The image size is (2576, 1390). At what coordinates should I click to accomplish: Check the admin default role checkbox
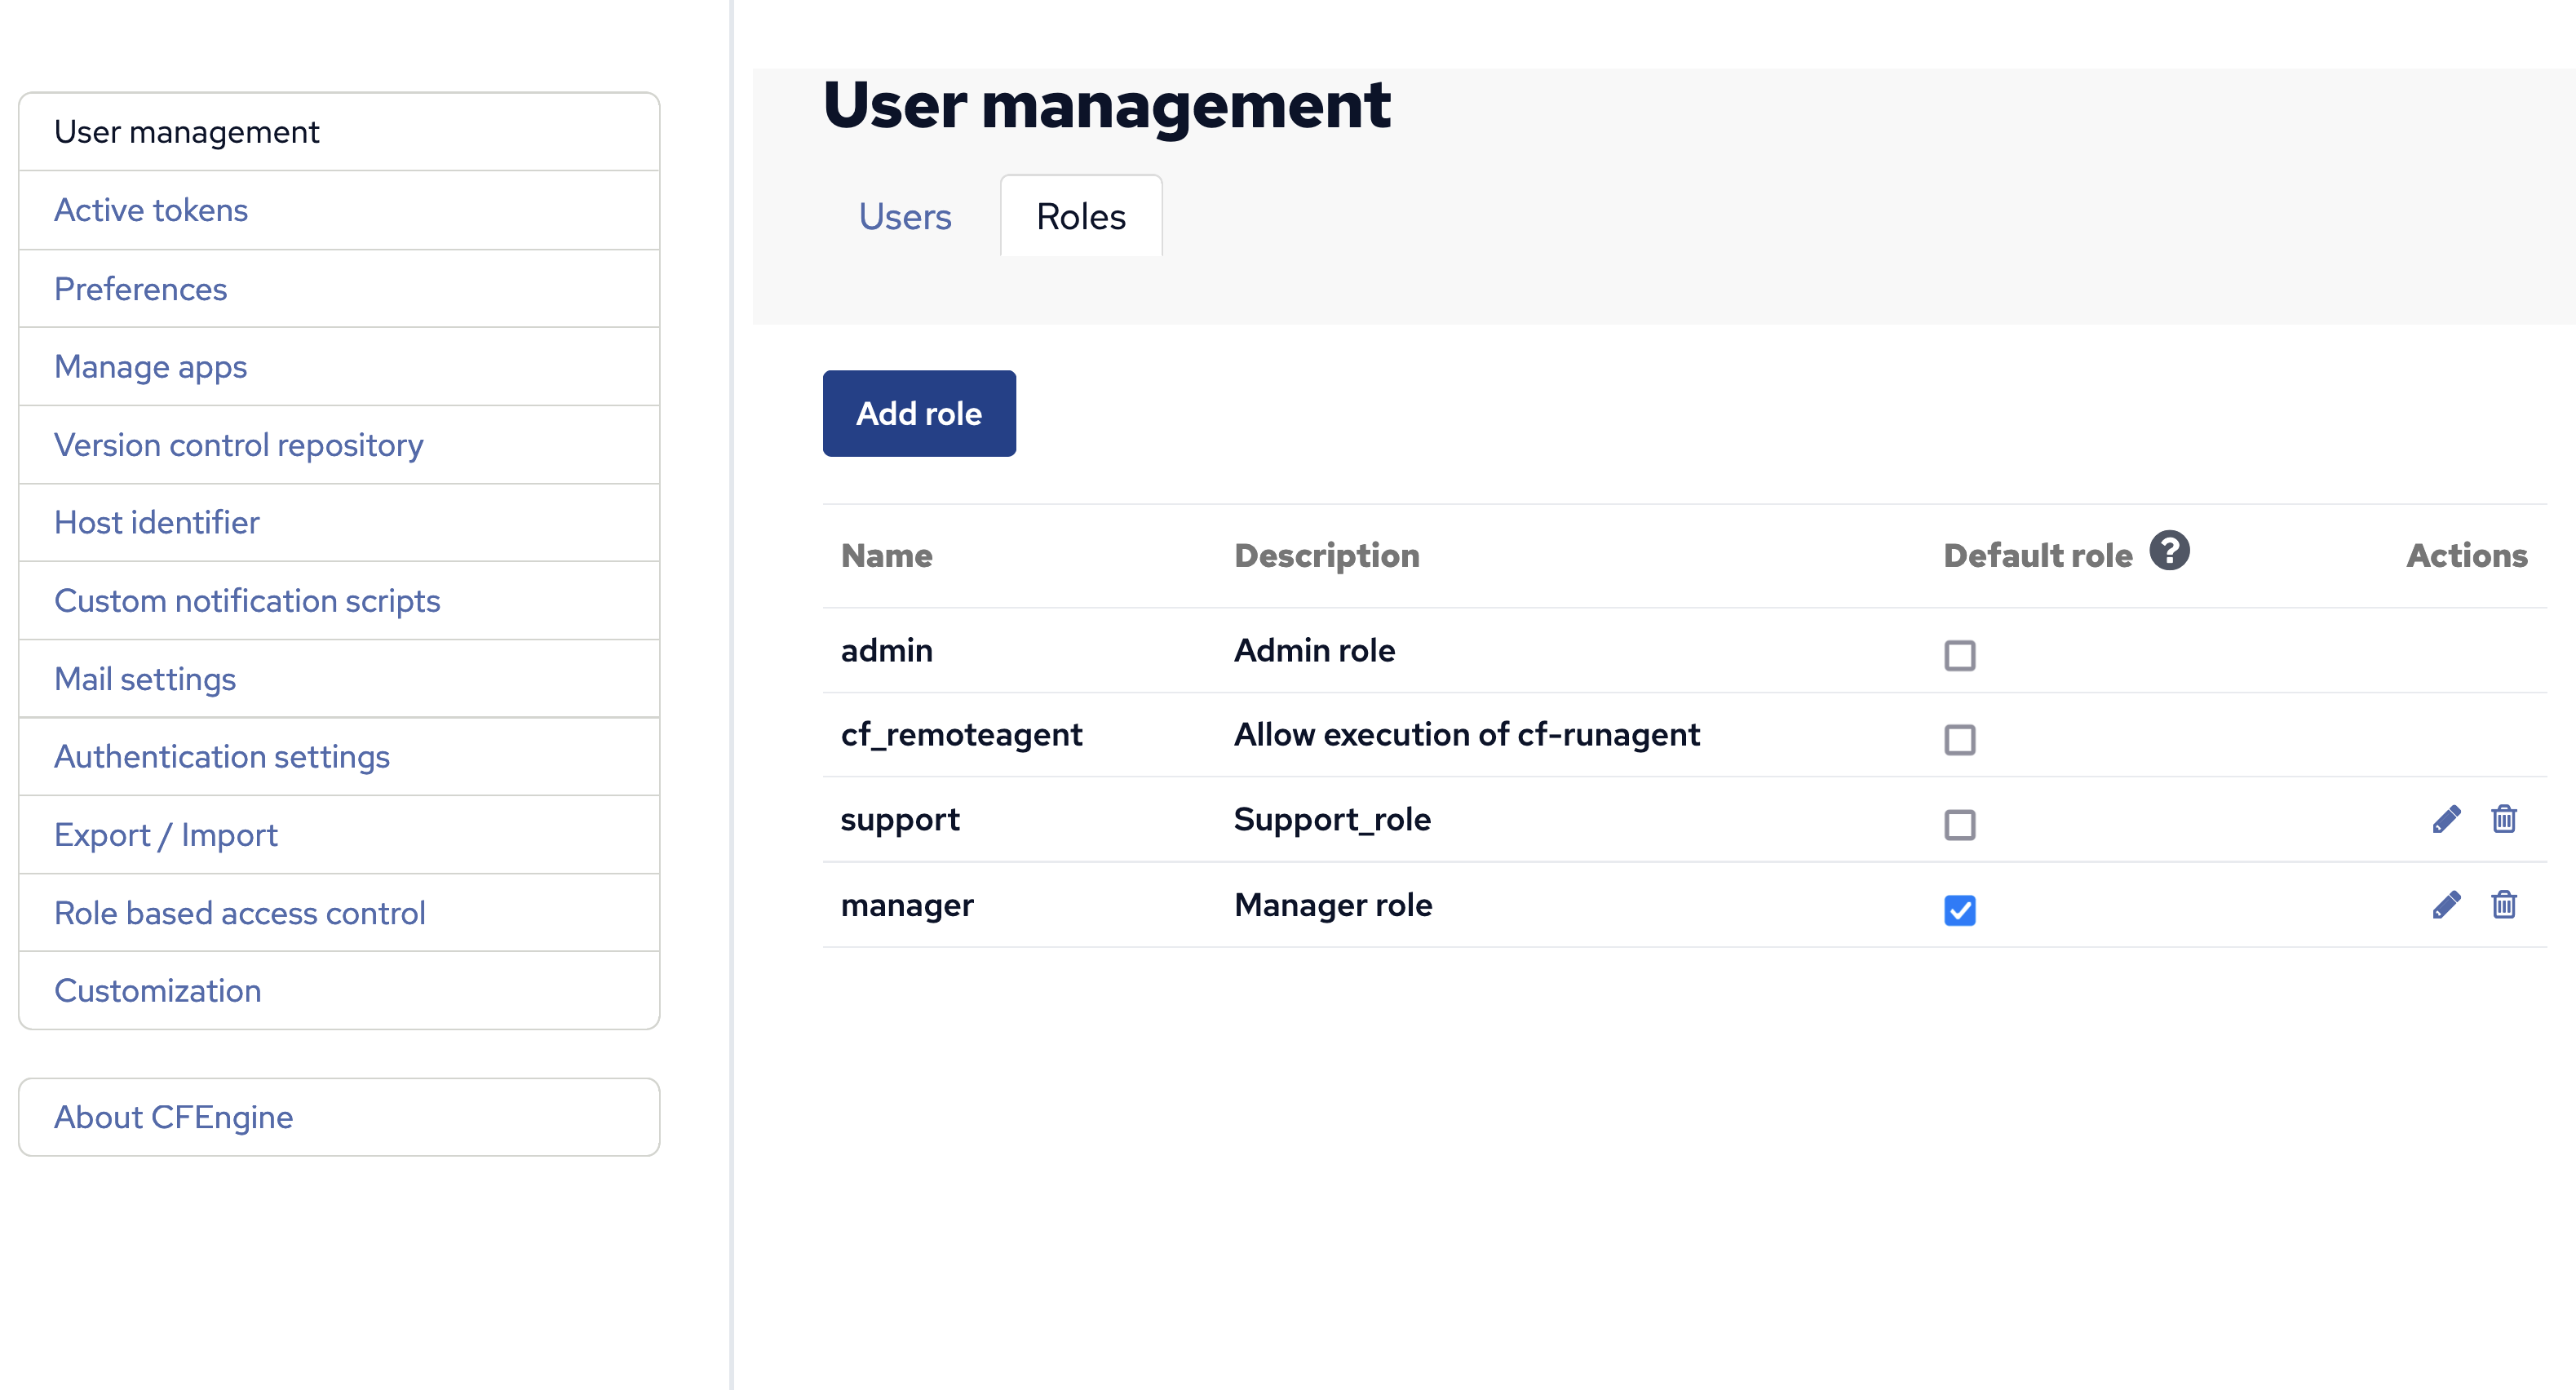[1959, 655]
